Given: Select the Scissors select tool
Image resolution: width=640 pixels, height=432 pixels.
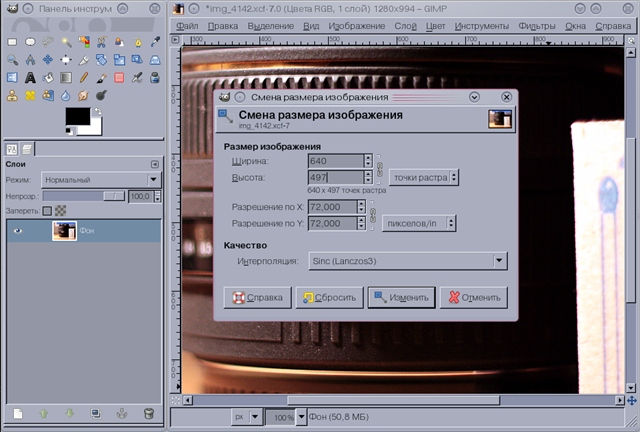Looking at the screenshot, I should coord(100,41).
